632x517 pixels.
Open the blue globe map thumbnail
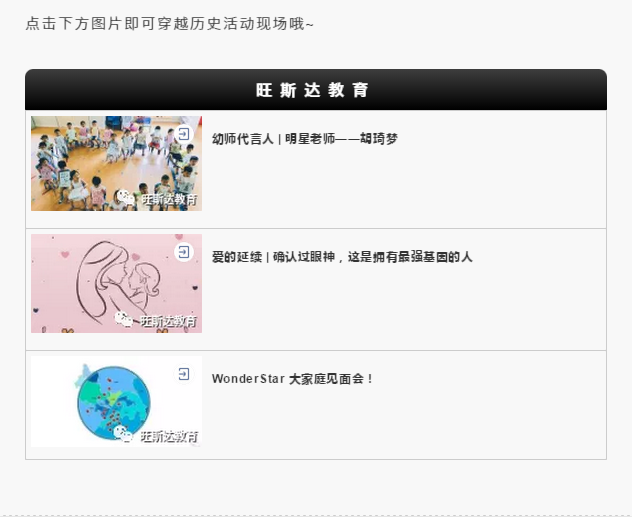click(x=116, y=401)
